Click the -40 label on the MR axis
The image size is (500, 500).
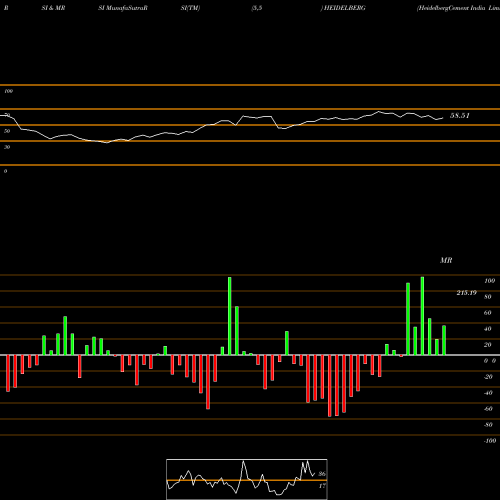488,393
